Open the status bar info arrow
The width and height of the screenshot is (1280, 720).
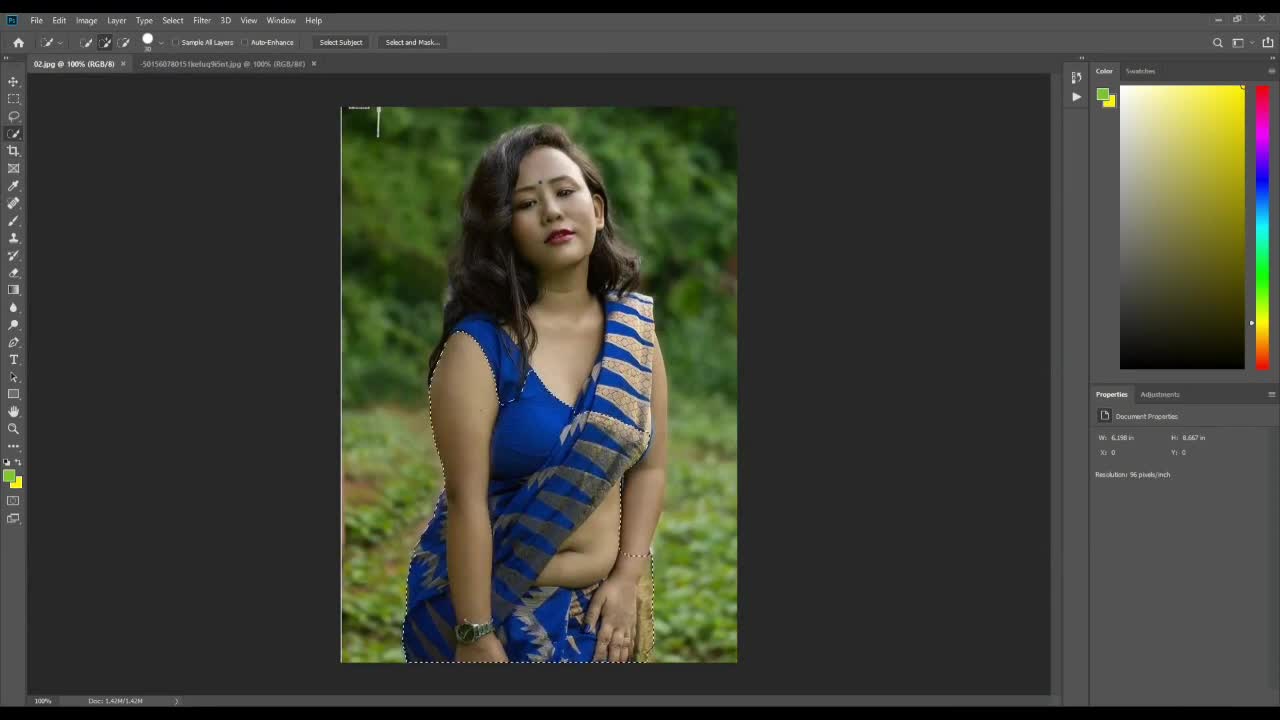(x=177, y=701)
